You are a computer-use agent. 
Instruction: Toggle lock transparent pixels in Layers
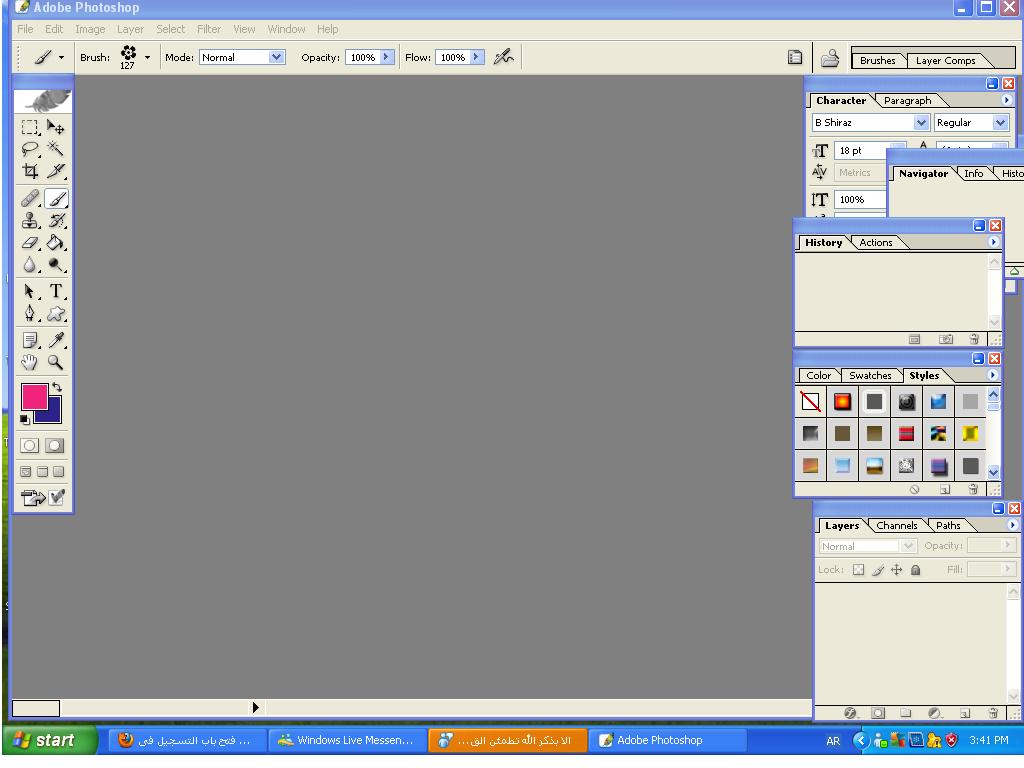(859, 570)
